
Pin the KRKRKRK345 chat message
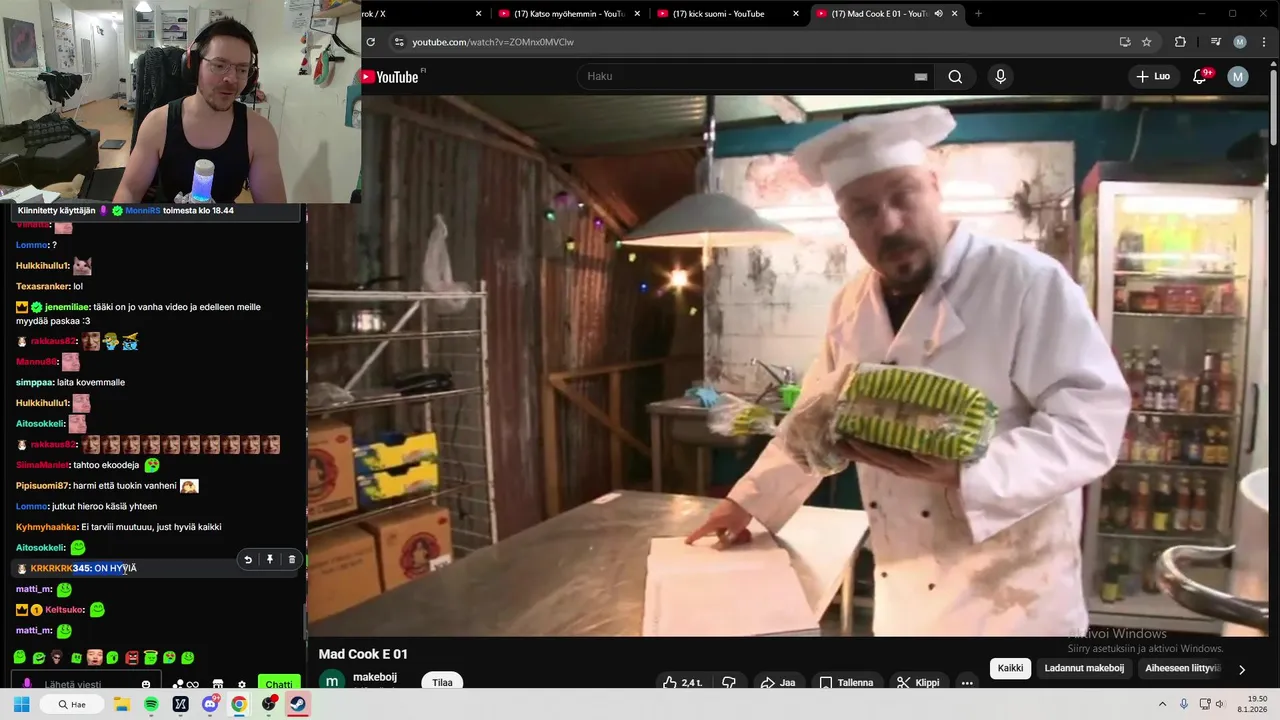270,560
